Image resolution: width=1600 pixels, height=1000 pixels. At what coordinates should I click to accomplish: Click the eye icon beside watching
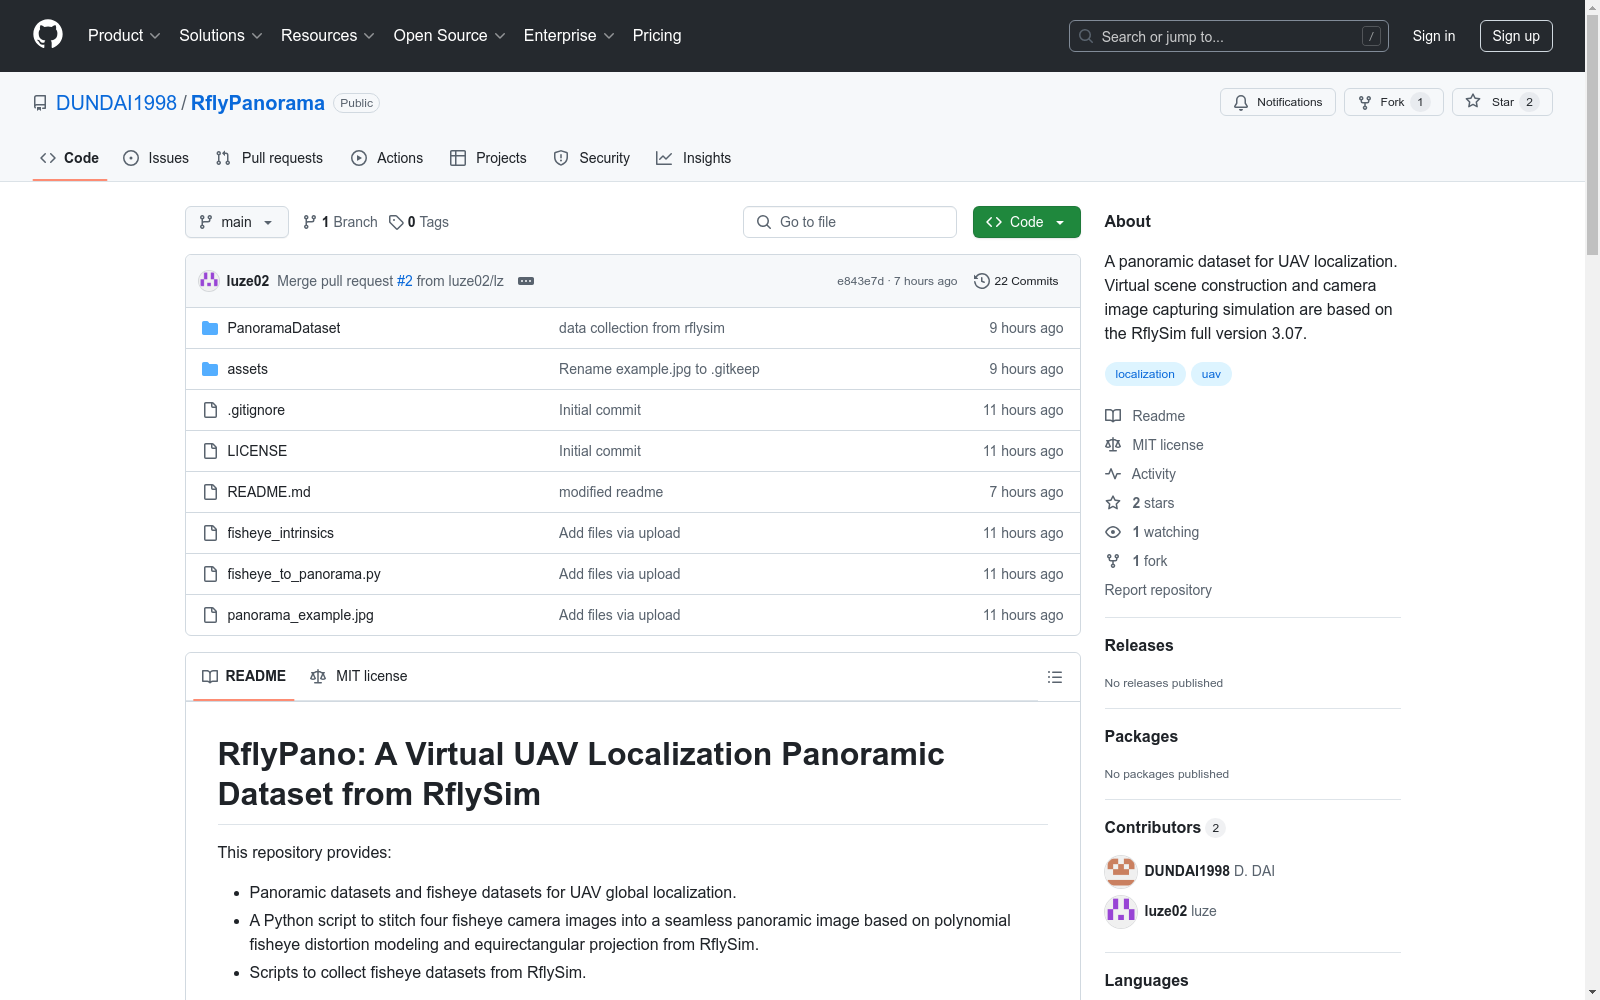1113,532
